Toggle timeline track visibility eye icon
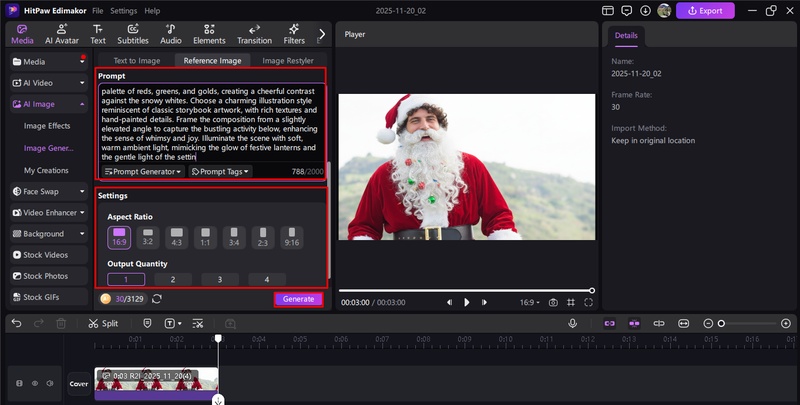The image size is (800, 405). (35, 383)
